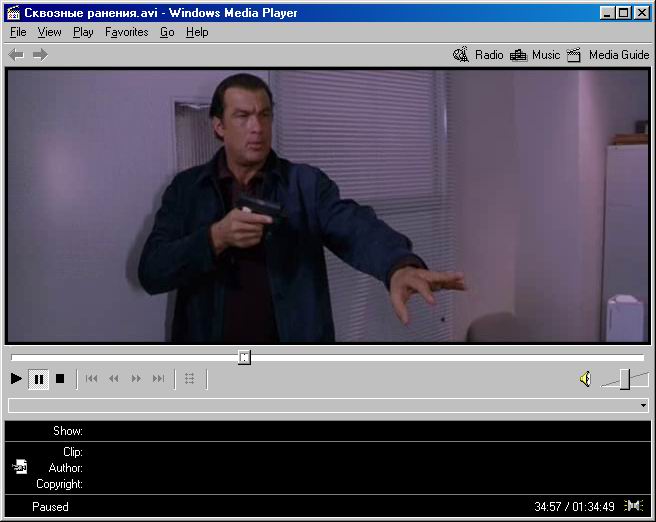Open the Help menu
Screen dimensions: 656x522
pos(197,32)
